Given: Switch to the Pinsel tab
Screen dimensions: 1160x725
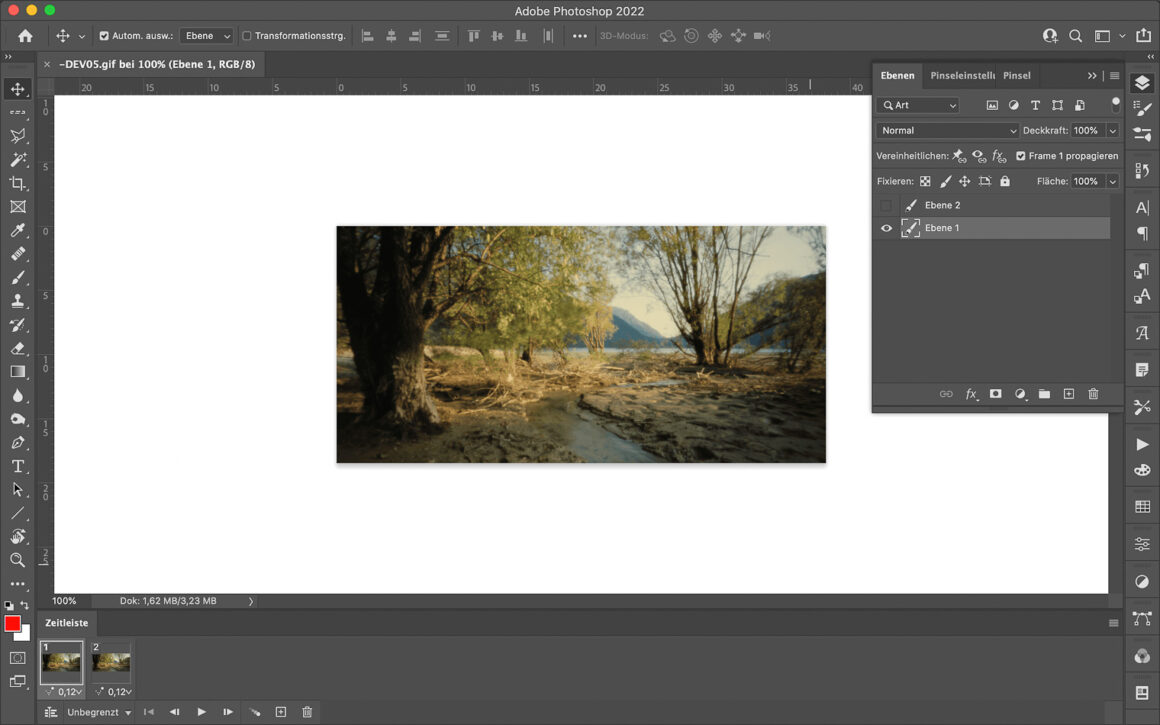Looking at the screenshot, I should (1016, 76).
